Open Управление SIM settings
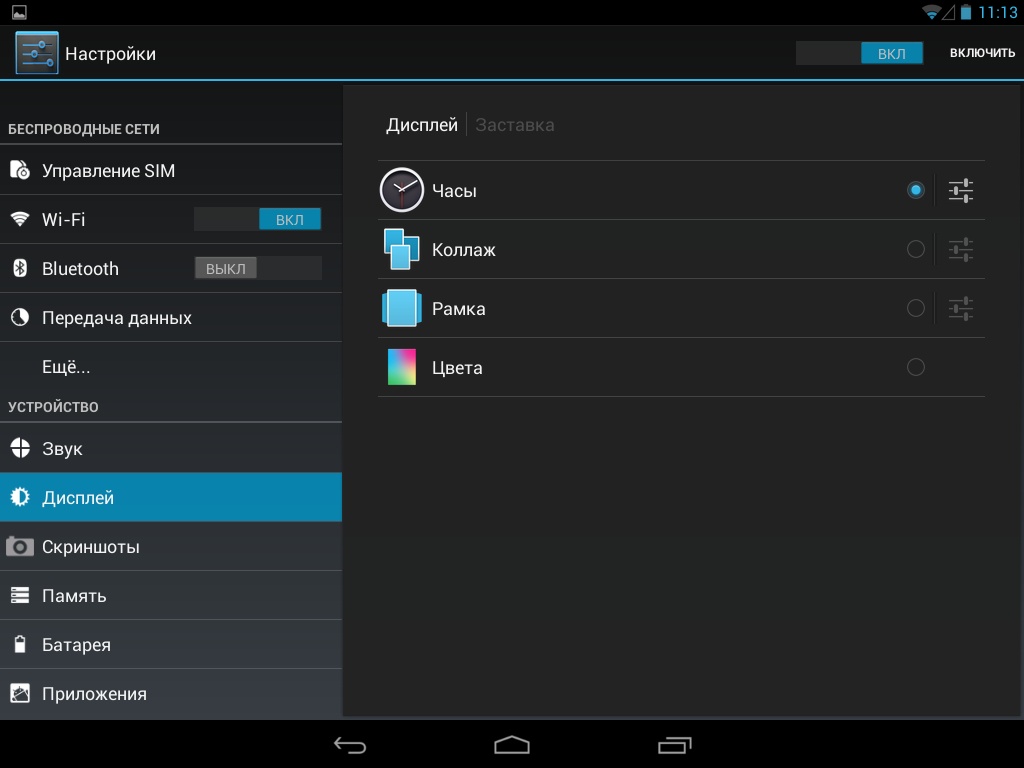Image resolution: width=1024 pixels, height=768 pixels. pyautogui.click(x=108, y=171)
